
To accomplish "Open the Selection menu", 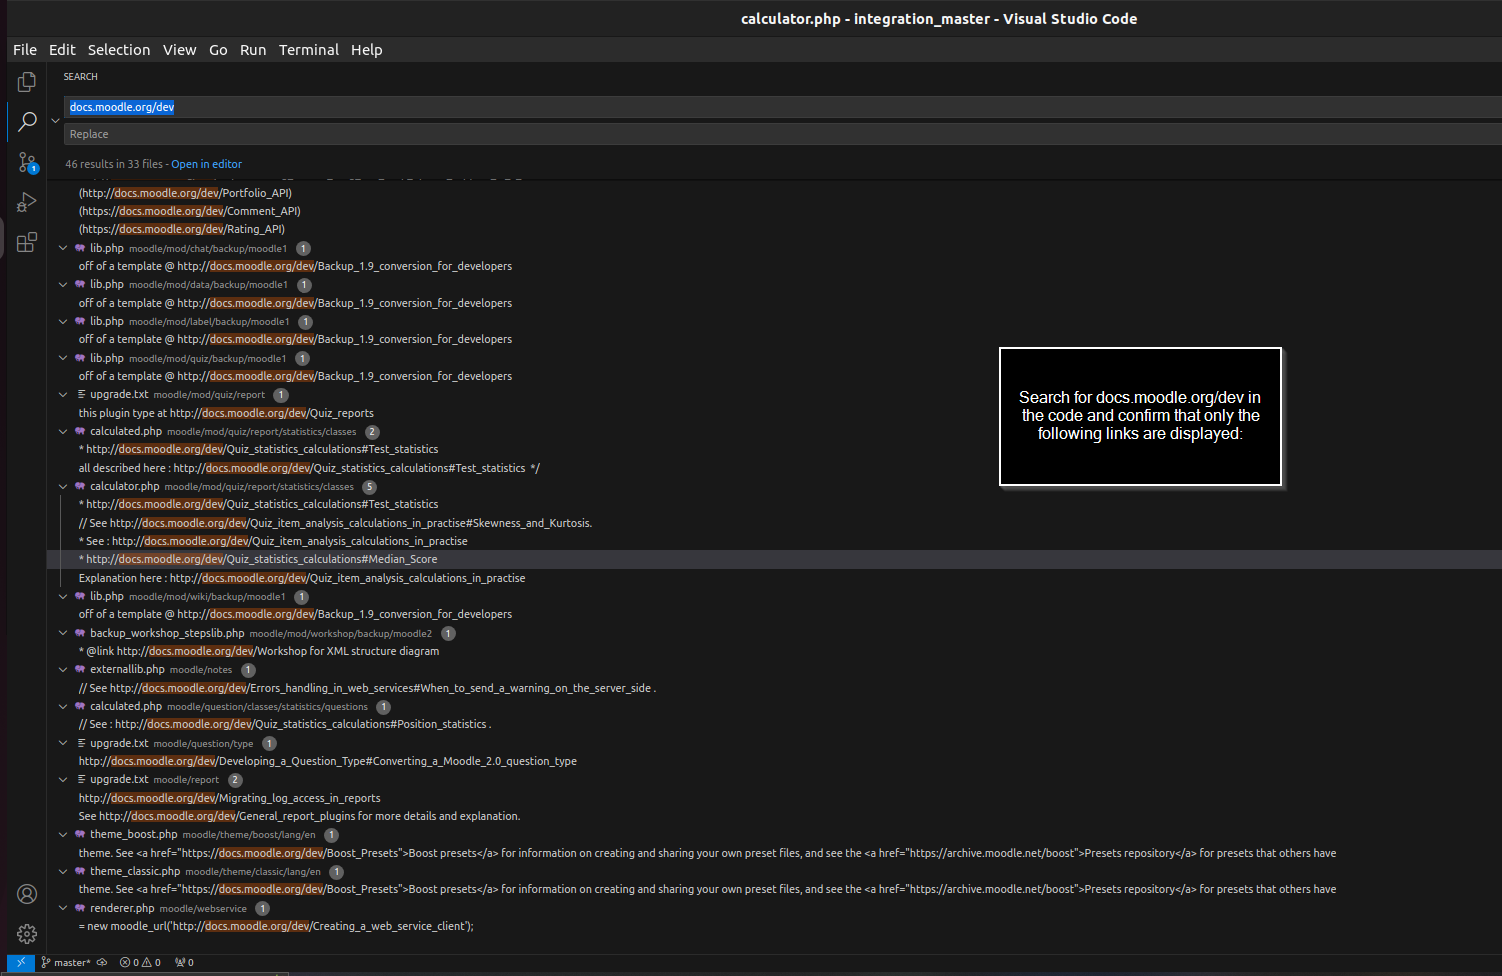I will (x=119, y=50).
